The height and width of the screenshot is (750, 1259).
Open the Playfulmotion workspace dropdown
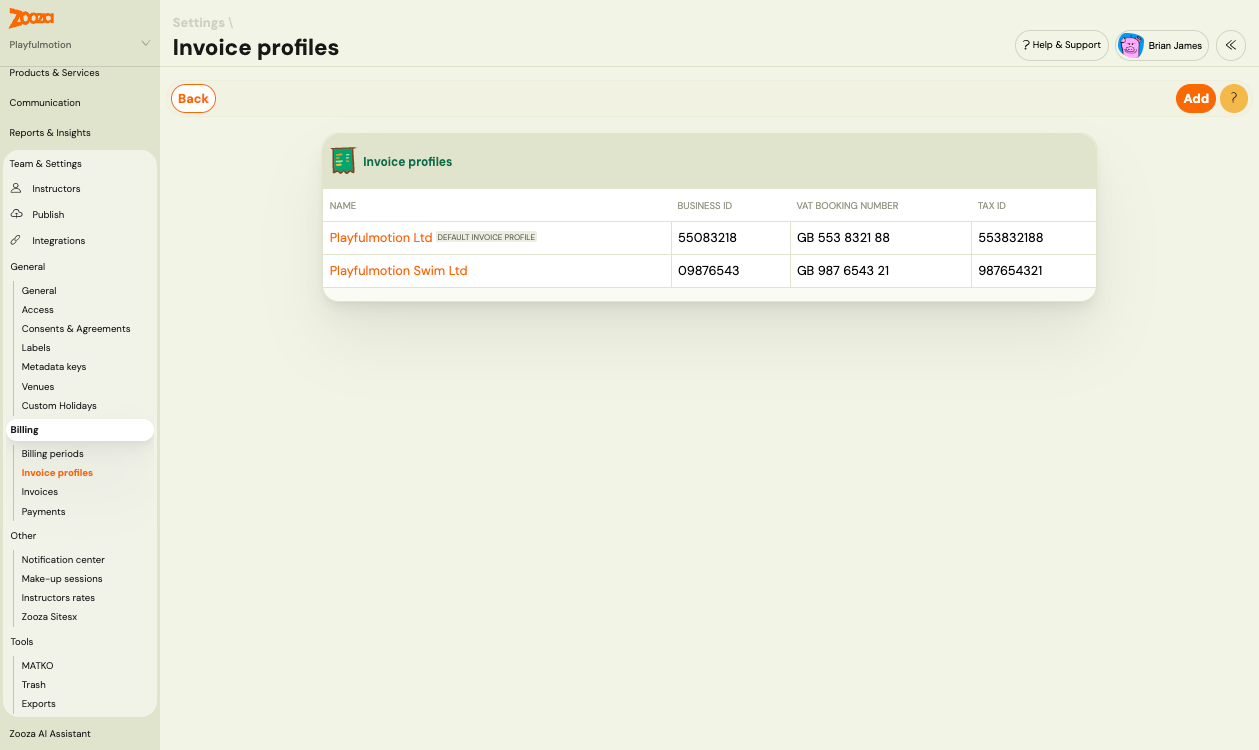[x=80, y=44]
